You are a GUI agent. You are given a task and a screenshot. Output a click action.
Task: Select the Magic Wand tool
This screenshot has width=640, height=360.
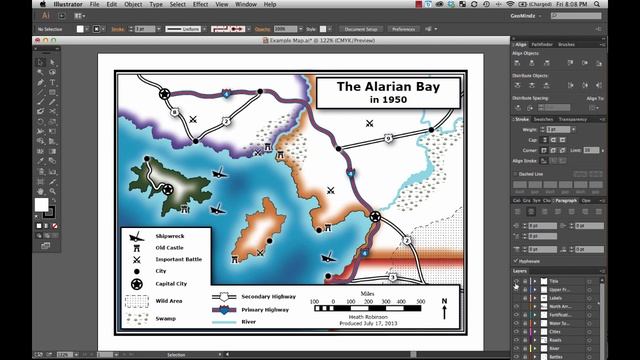tap(40, 72)
